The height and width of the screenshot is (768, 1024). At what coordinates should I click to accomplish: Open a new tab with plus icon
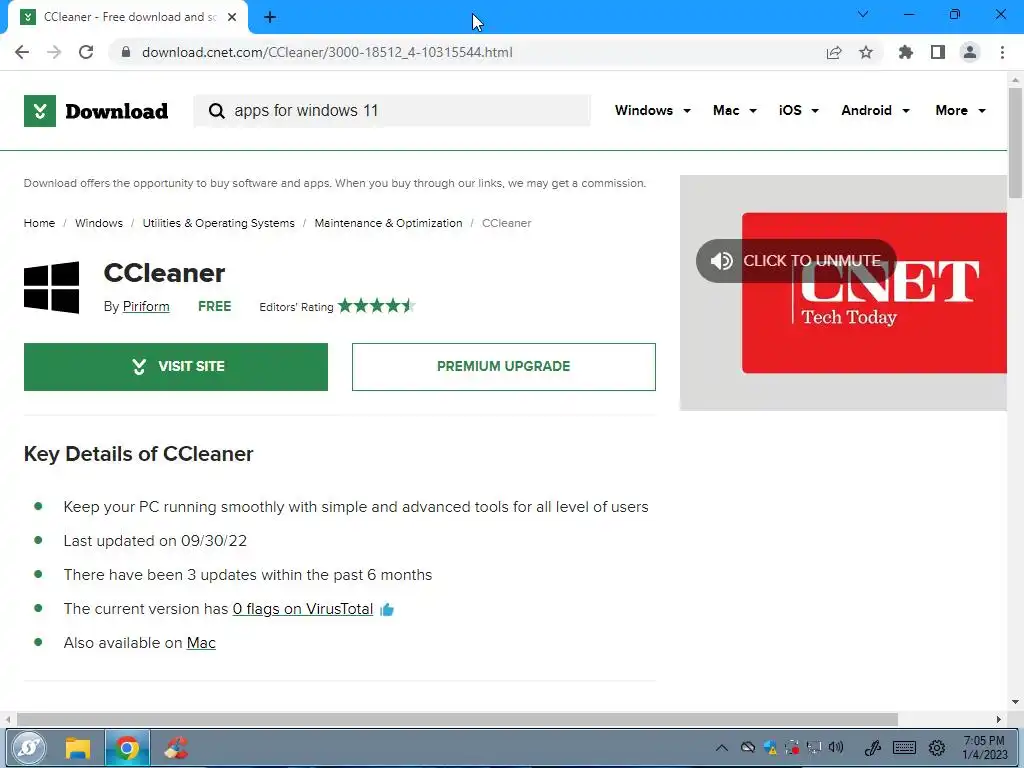point(270,18)
